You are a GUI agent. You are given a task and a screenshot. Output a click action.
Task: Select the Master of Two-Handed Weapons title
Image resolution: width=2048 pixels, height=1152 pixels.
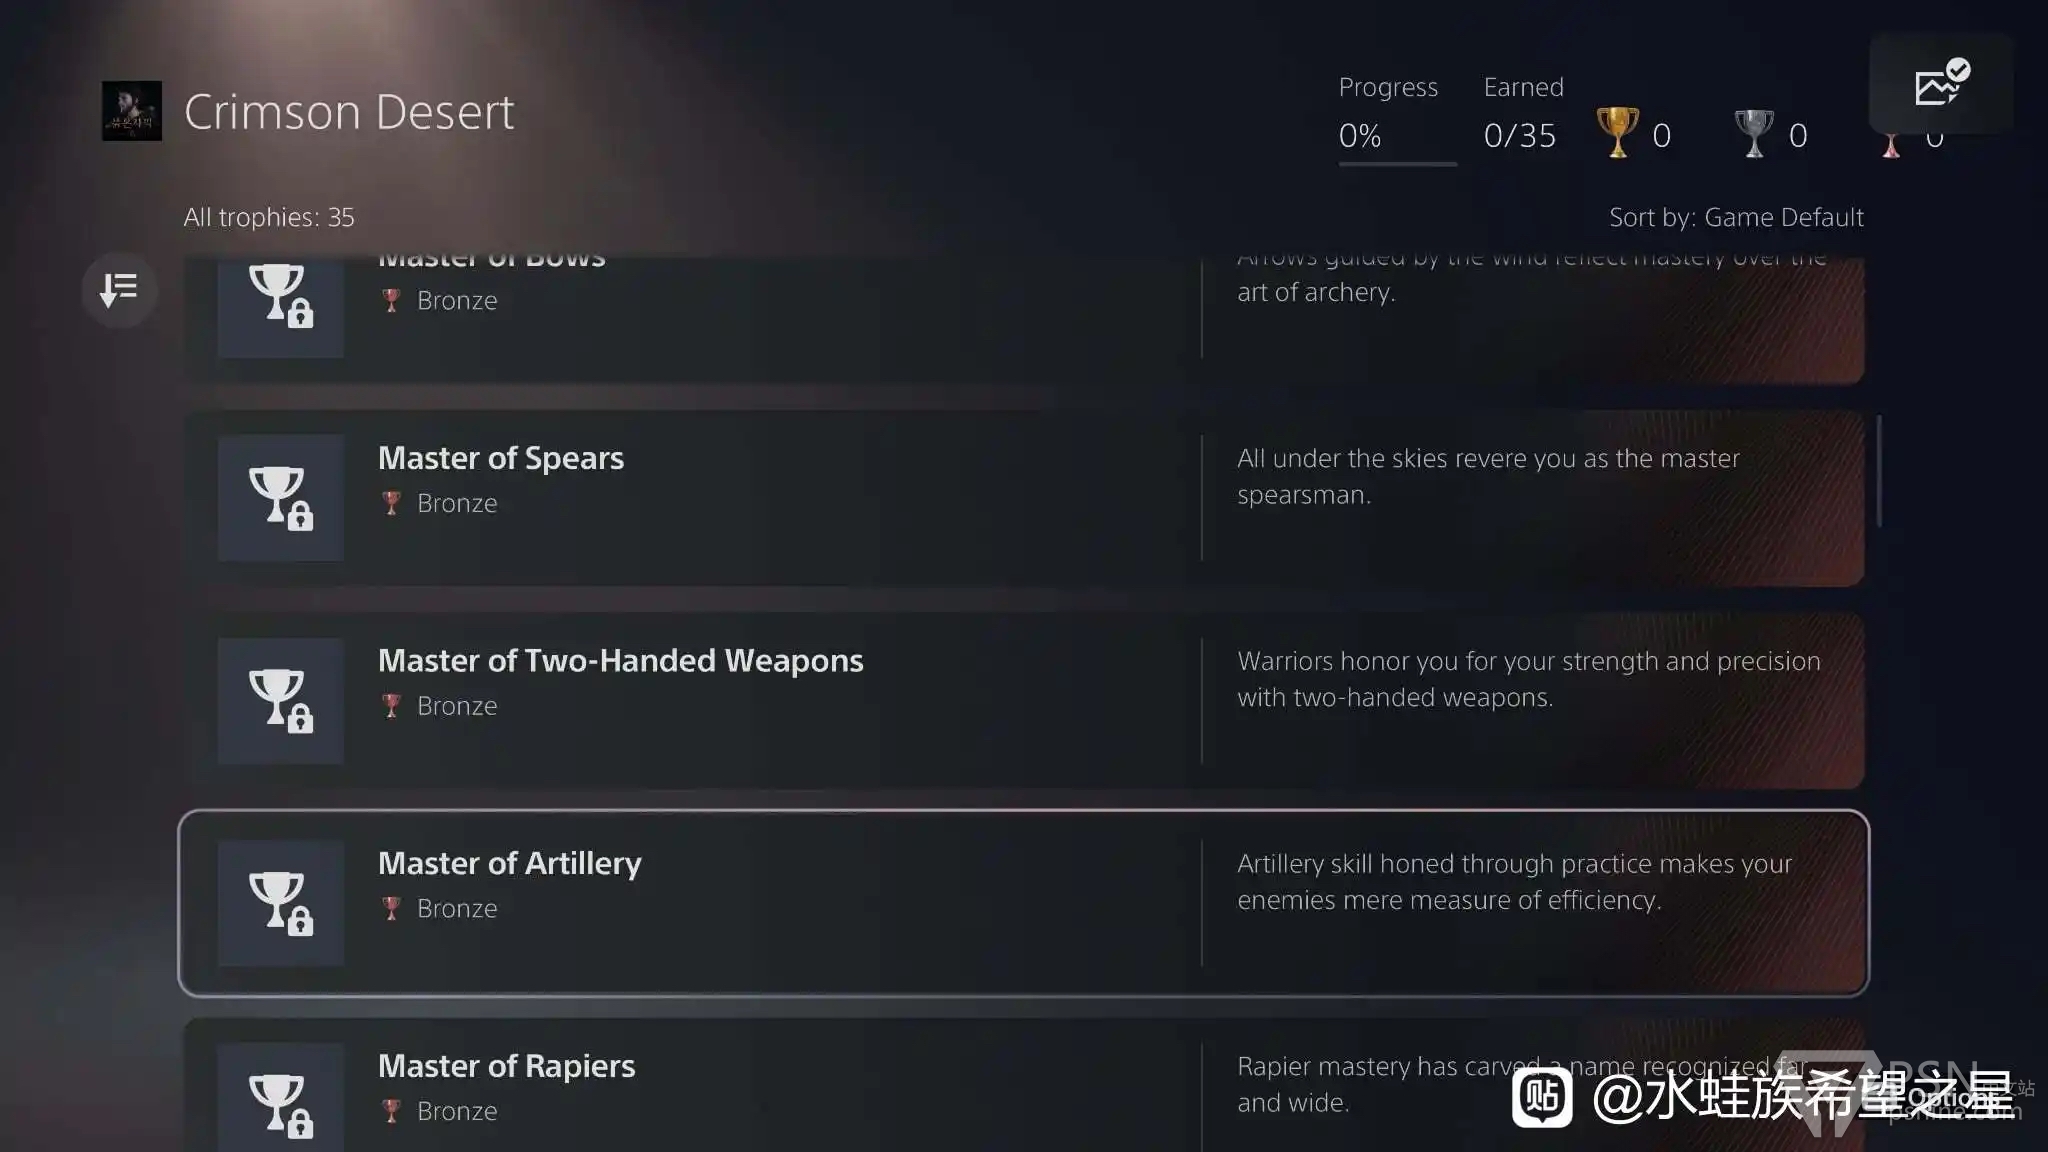[x=620, y=661]
